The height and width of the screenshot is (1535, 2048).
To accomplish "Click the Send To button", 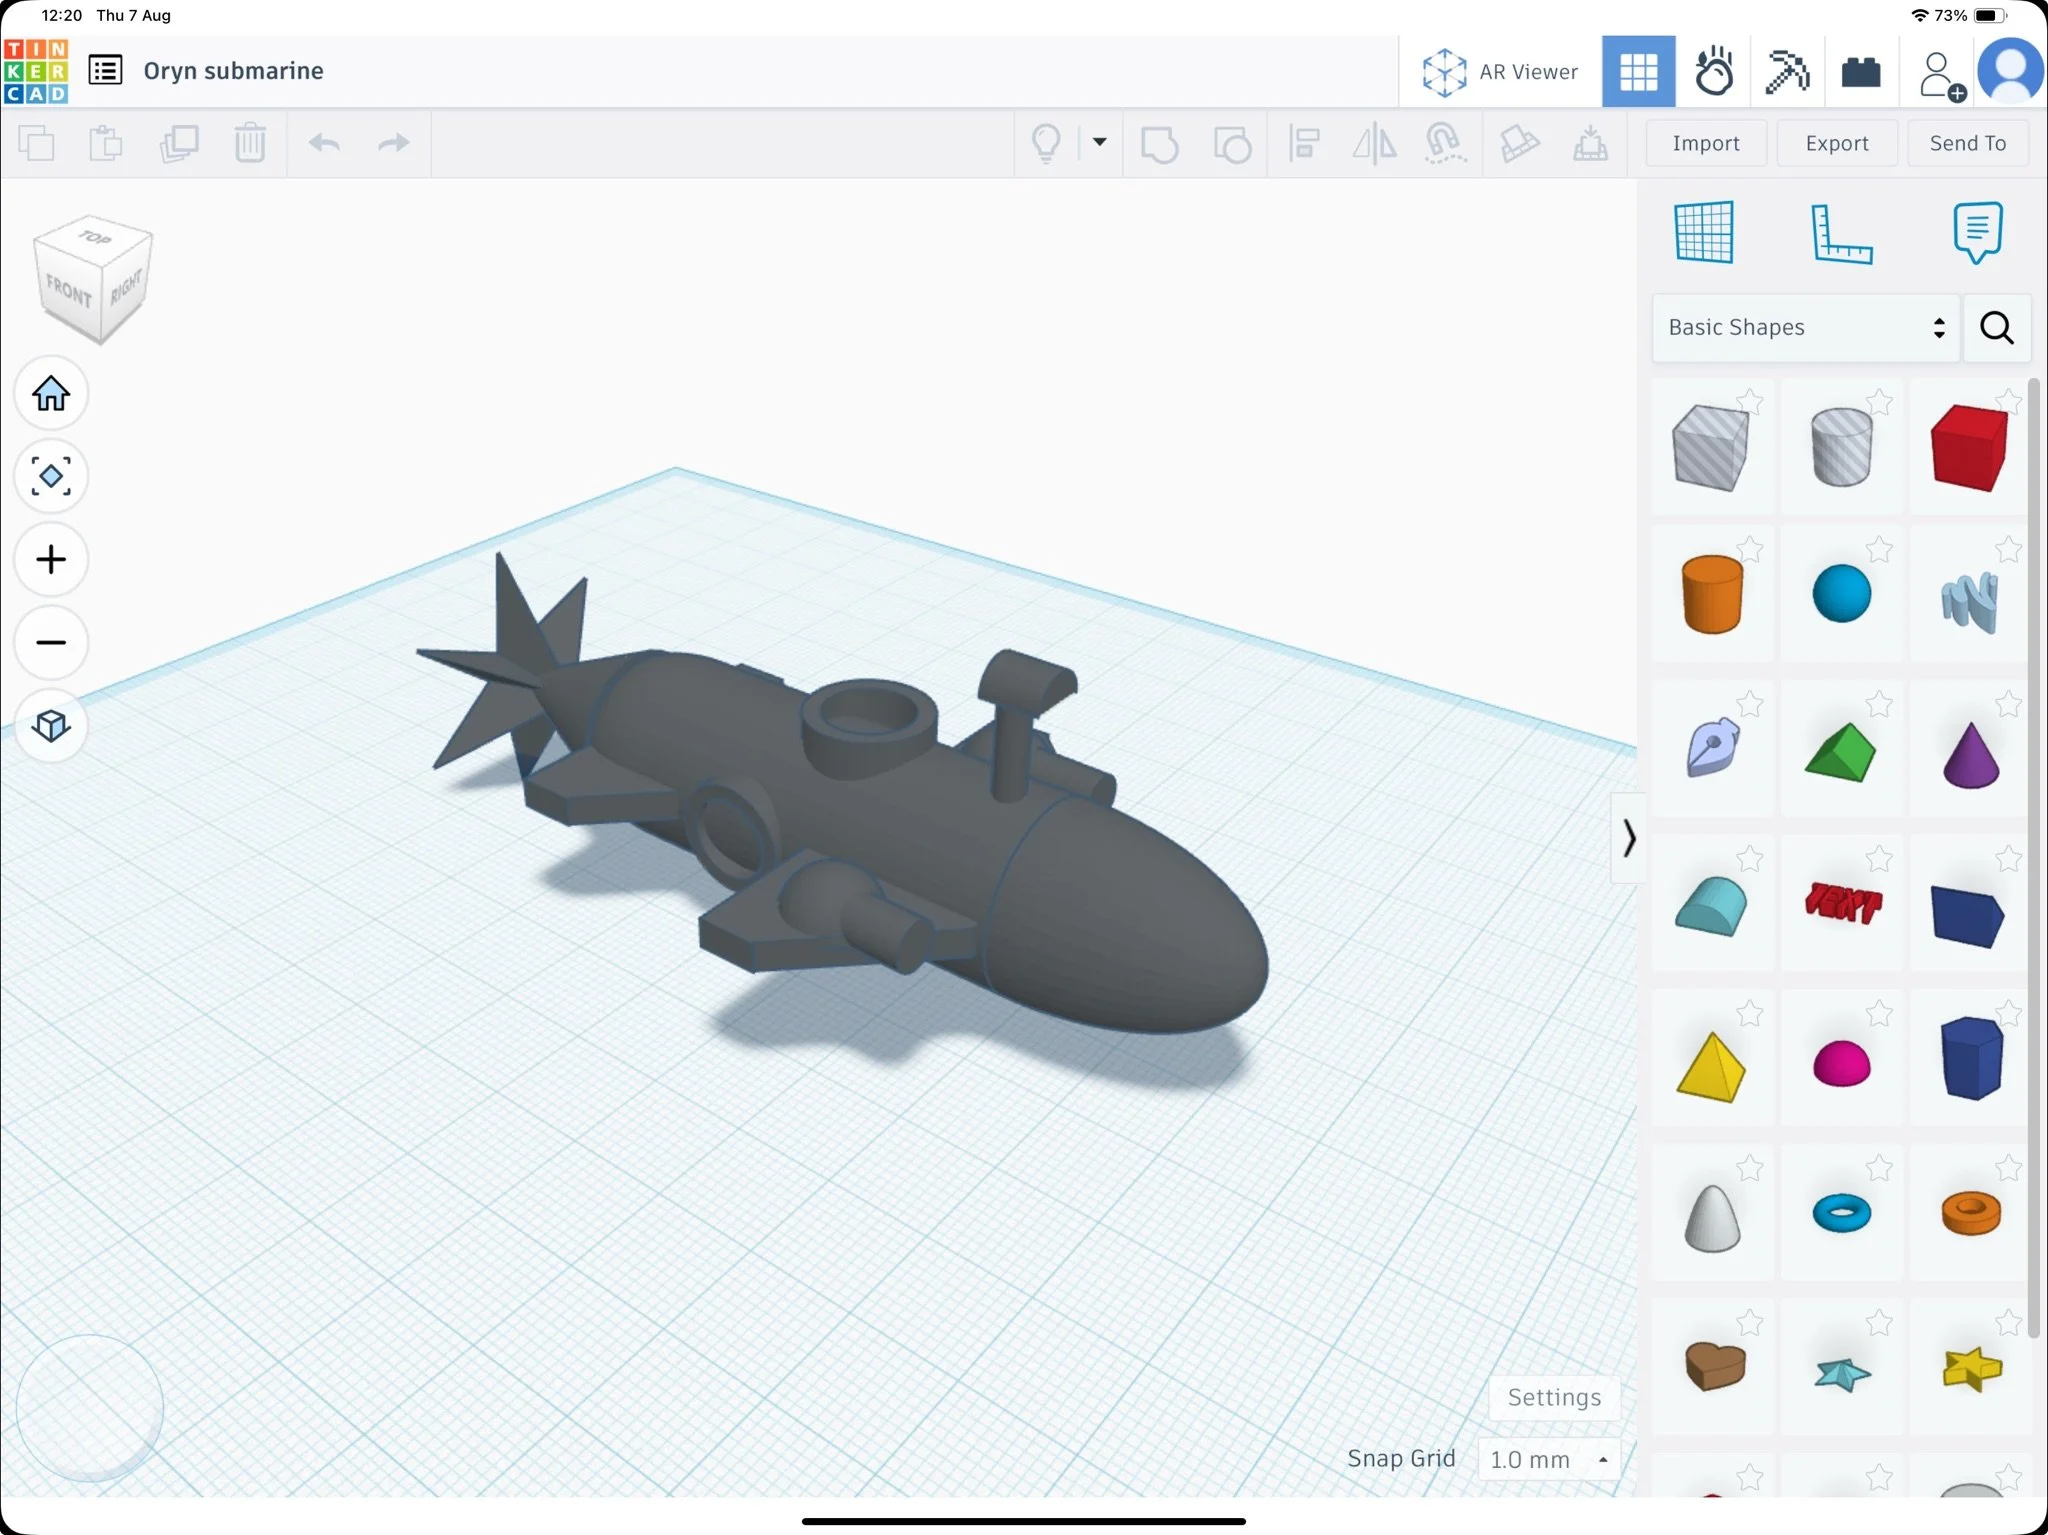I will [x=1967, y=143].
